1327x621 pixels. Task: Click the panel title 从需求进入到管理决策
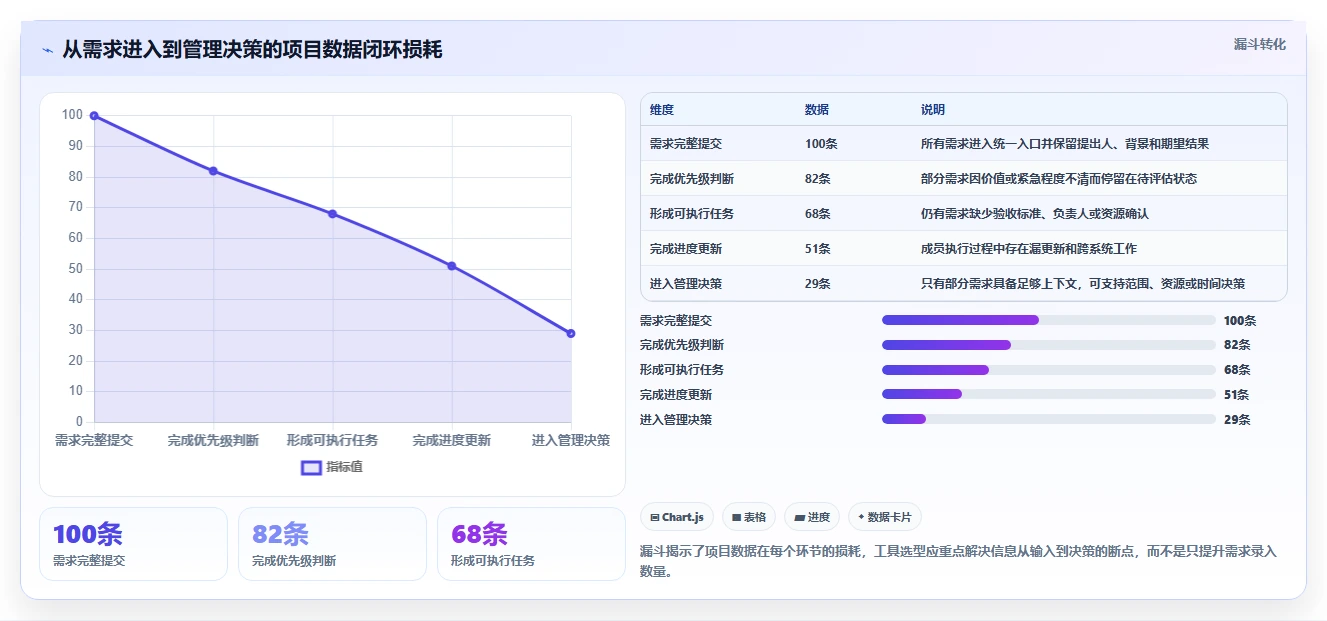[252, 50]
